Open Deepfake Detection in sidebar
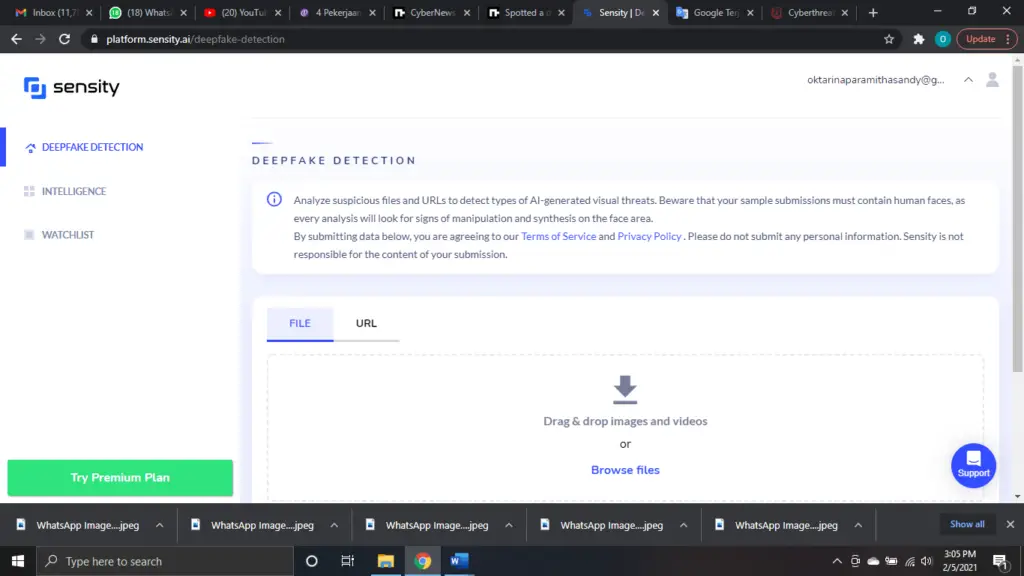 (84, 147)
